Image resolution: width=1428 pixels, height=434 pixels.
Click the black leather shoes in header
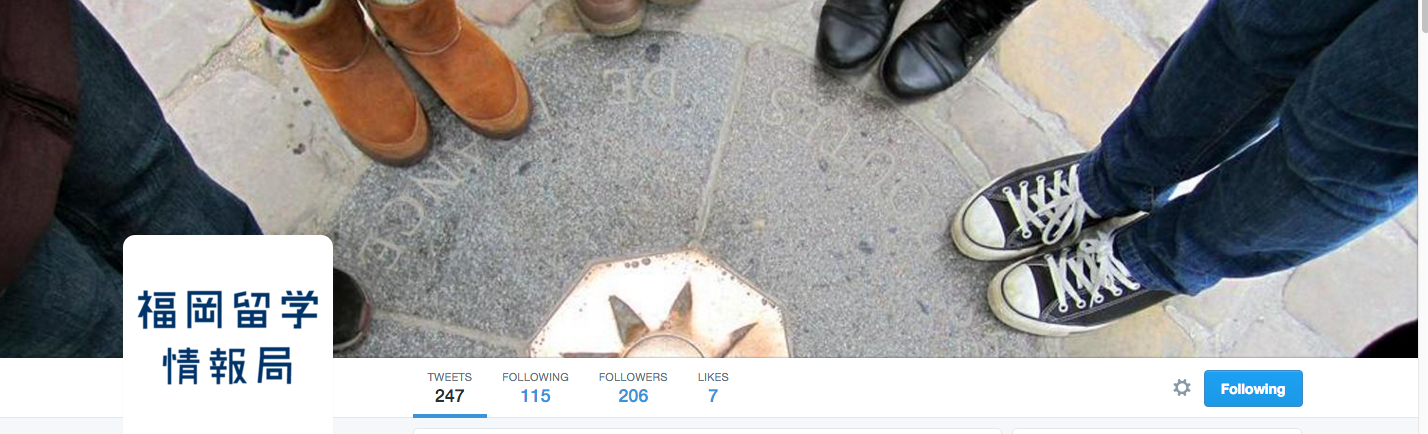coord(918,45)
